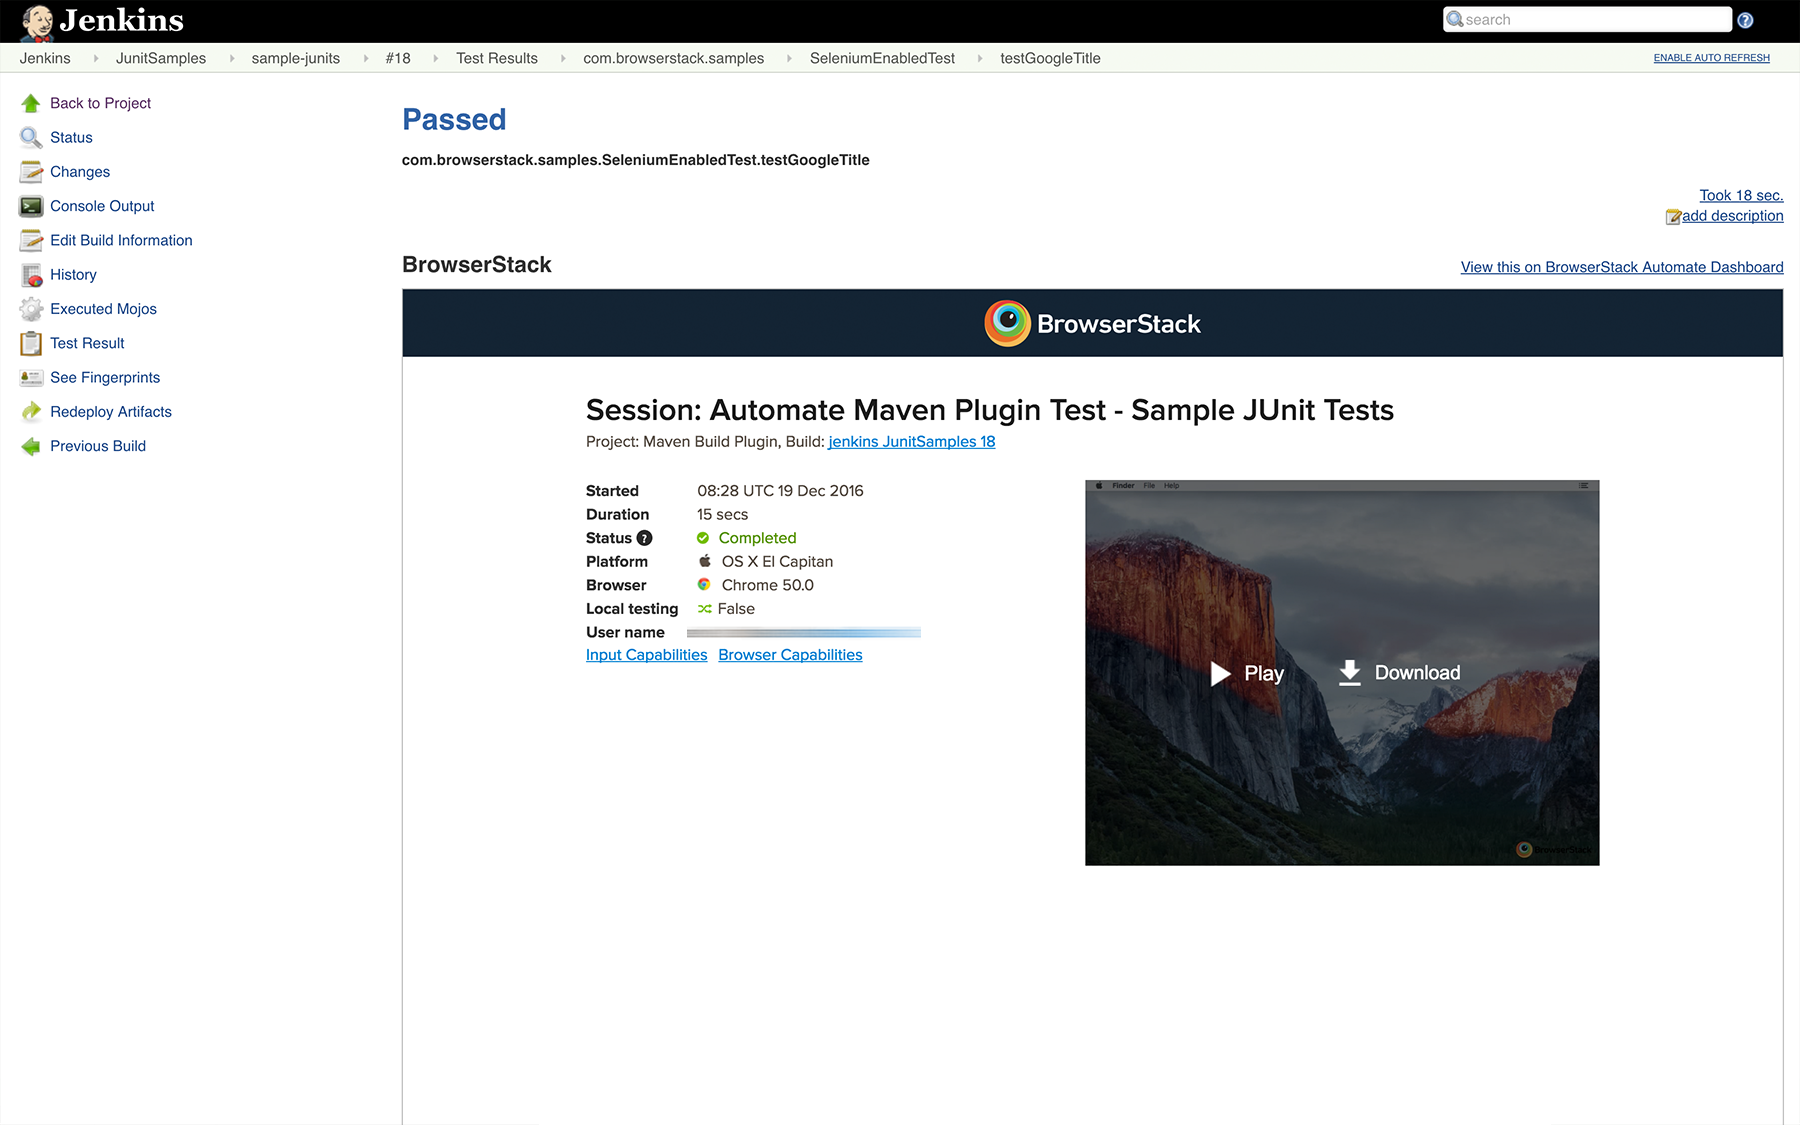Click the search help question mark icon
The image size is (1800, 1125).
1745,20
